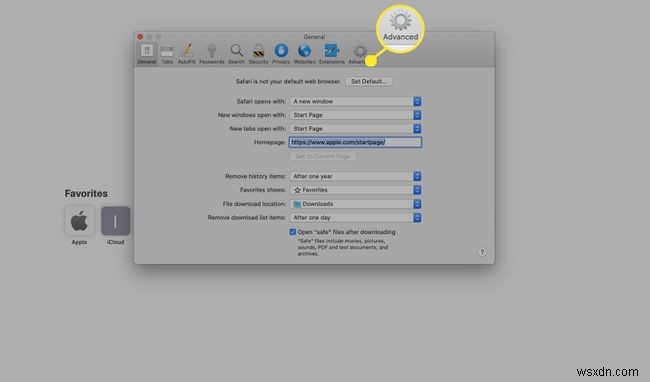The image size is (650, 382).
Task: Expand the Favorites shows dropdown
Action: click(356, 190)
